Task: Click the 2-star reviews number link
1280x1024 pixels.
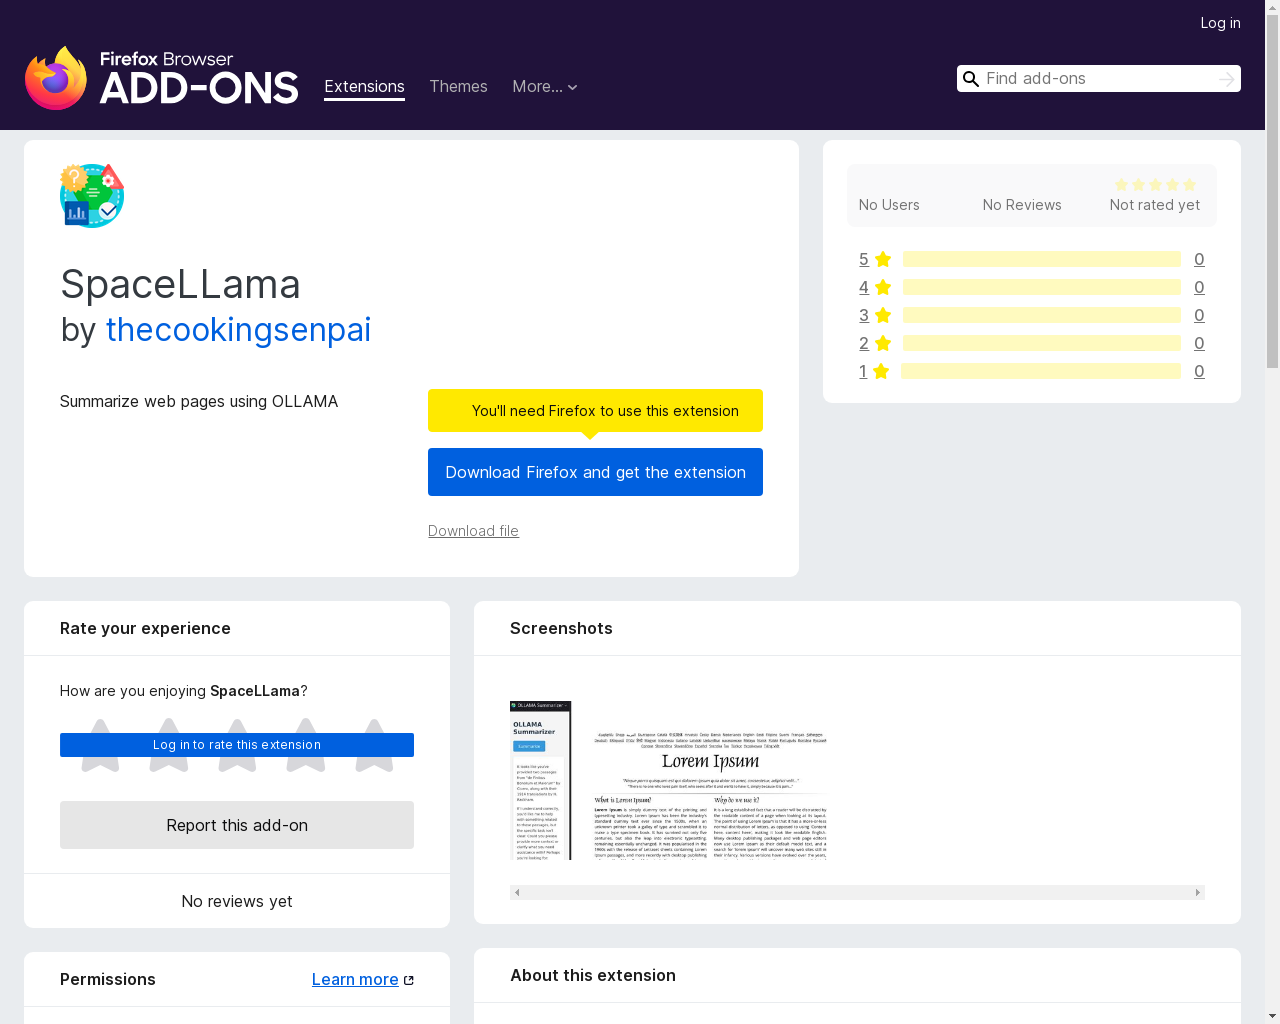Action: (x=864, y=343)
